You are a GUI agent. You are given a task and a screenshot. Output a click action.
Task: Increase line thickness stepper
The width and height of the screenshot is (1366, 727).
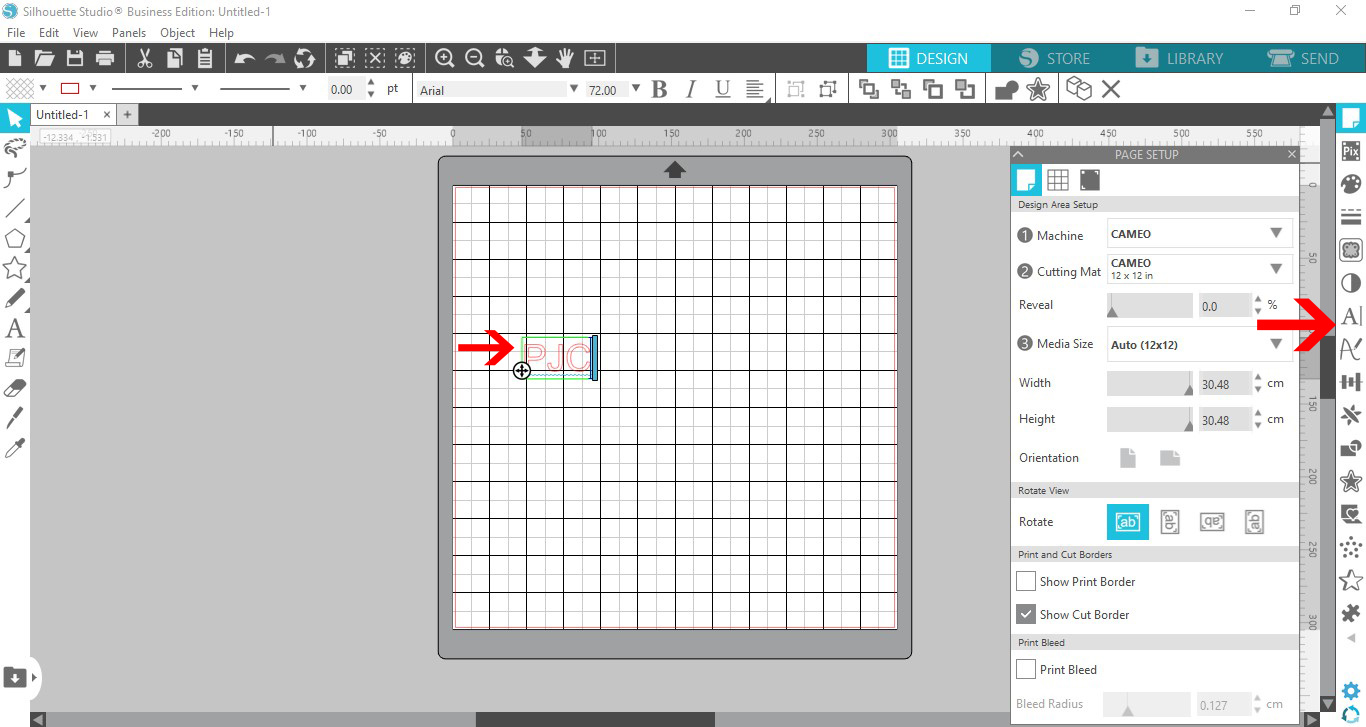tap(371, 83)
